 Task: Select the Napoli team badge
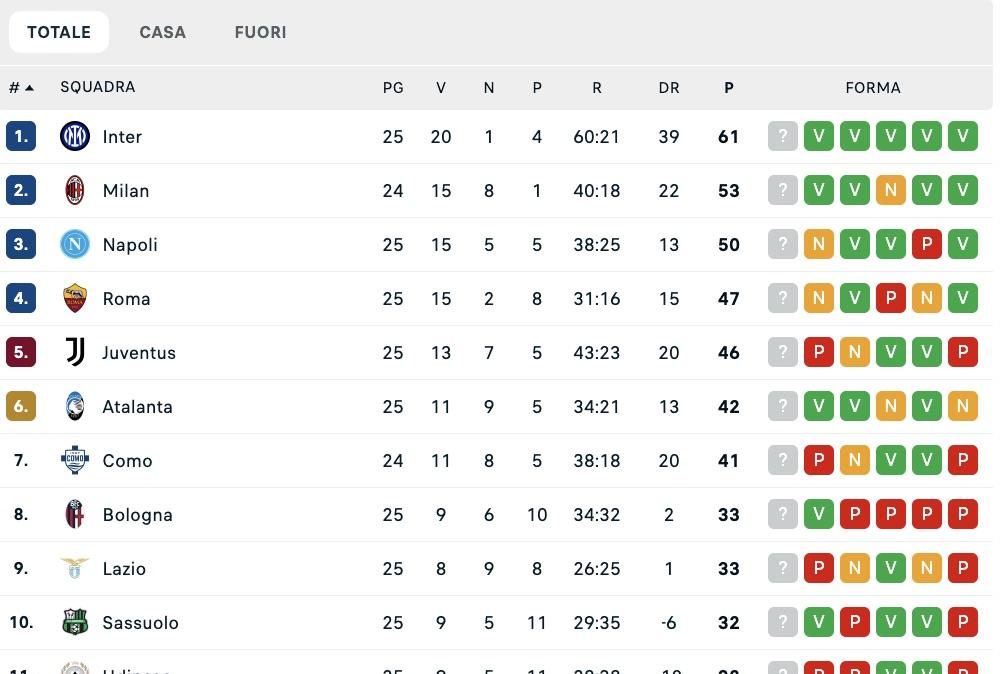[75, 244]
